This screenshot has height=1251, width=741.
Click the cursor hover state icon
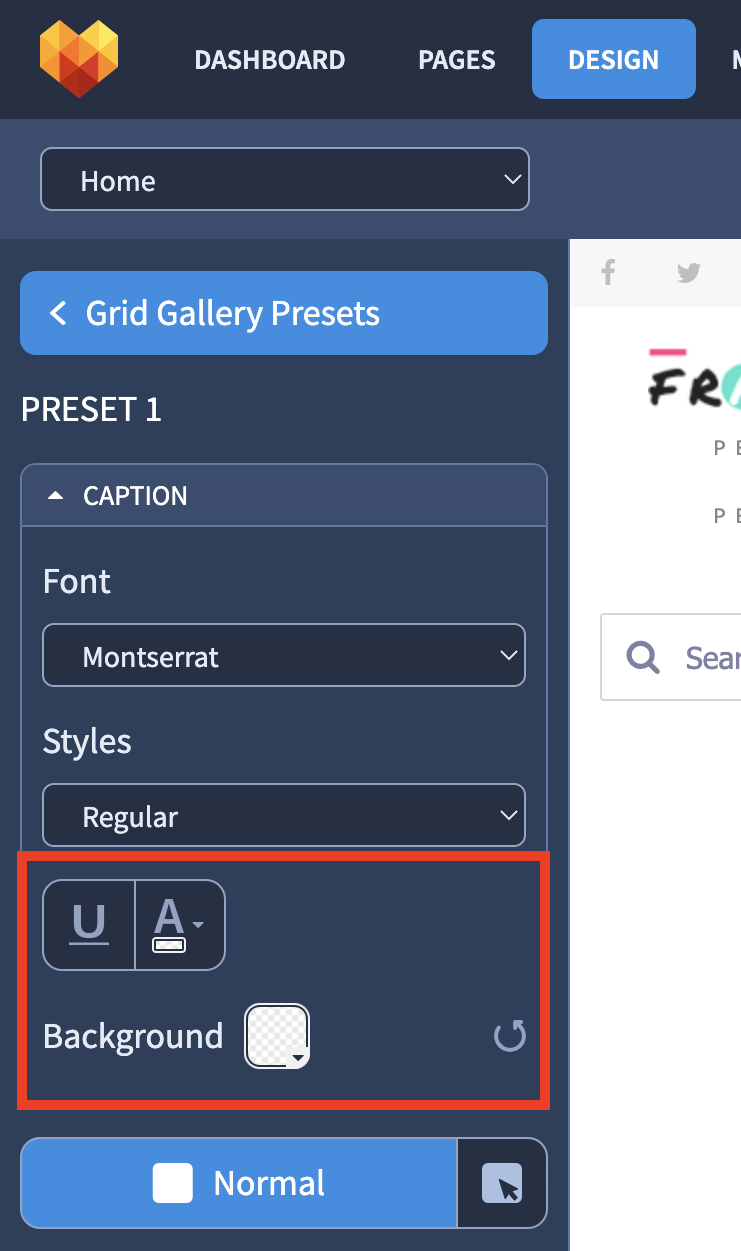(502, 1183)
